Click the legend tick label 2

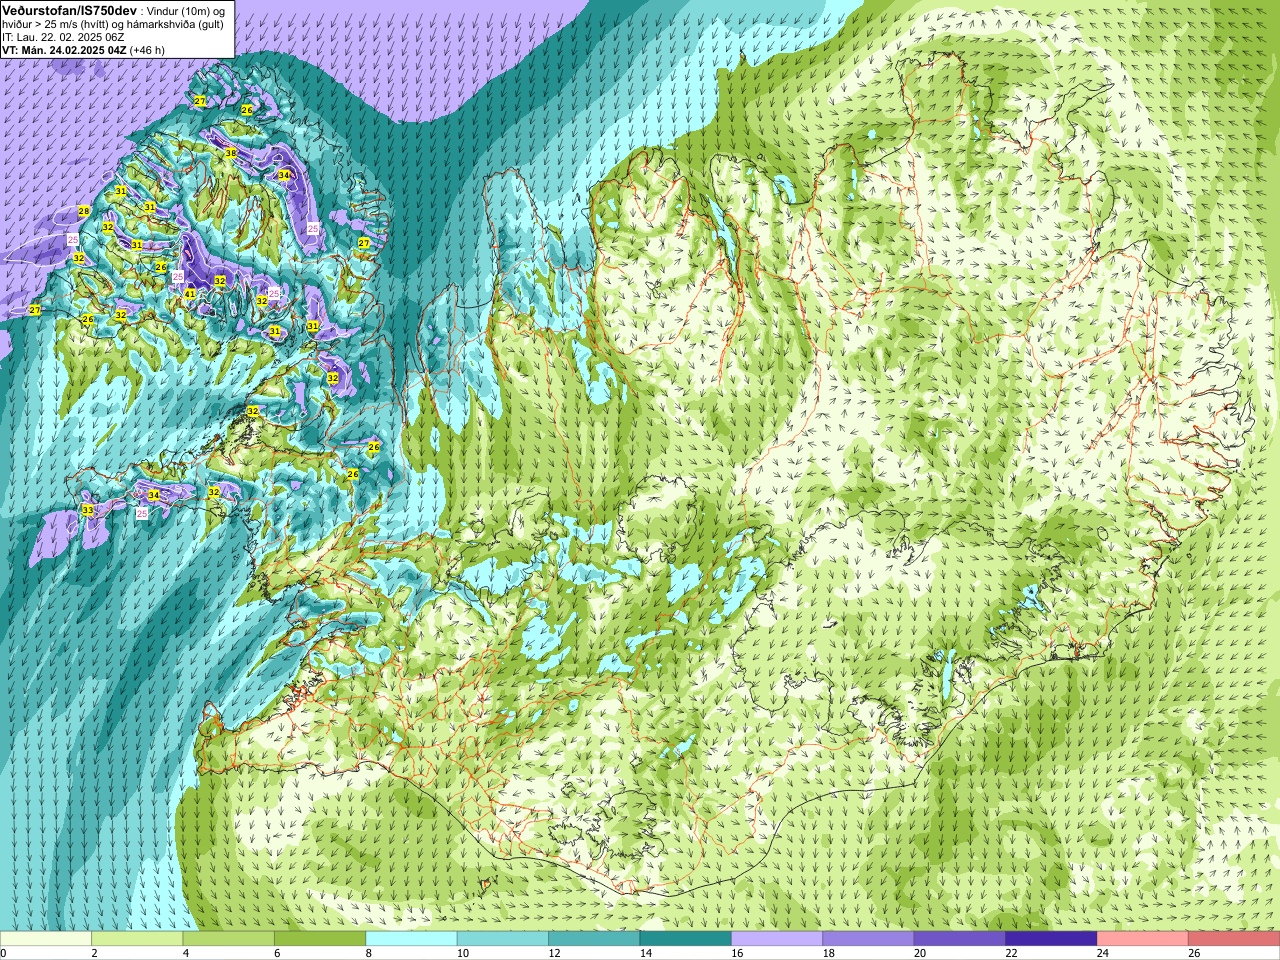click(94, 953)
